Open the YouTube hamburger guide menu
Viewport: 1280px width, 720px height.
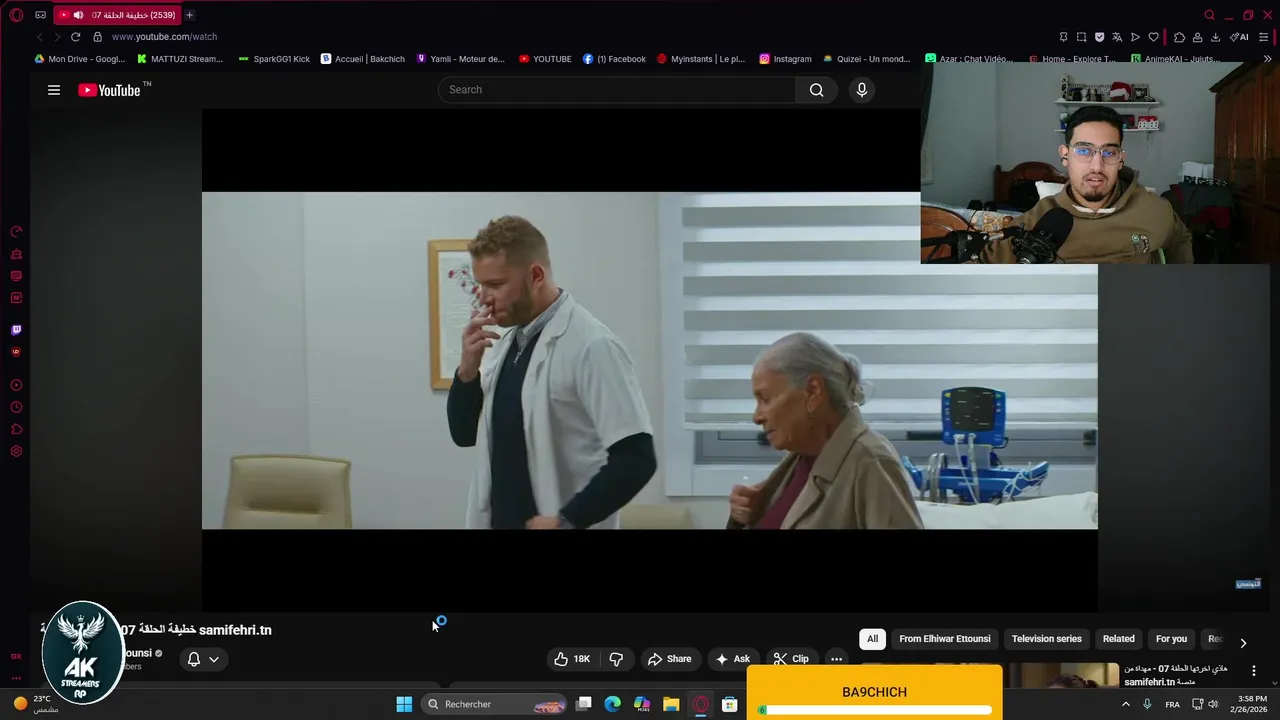(54, 90)
